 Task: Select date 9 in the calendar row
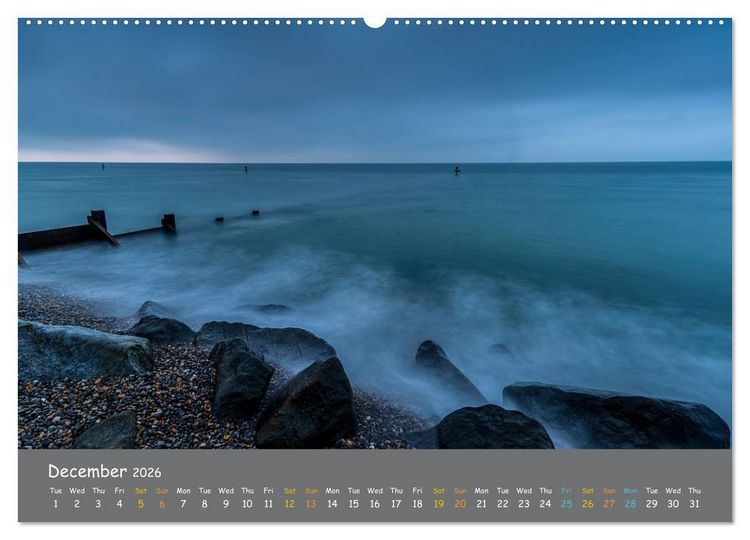coord(226,504)
